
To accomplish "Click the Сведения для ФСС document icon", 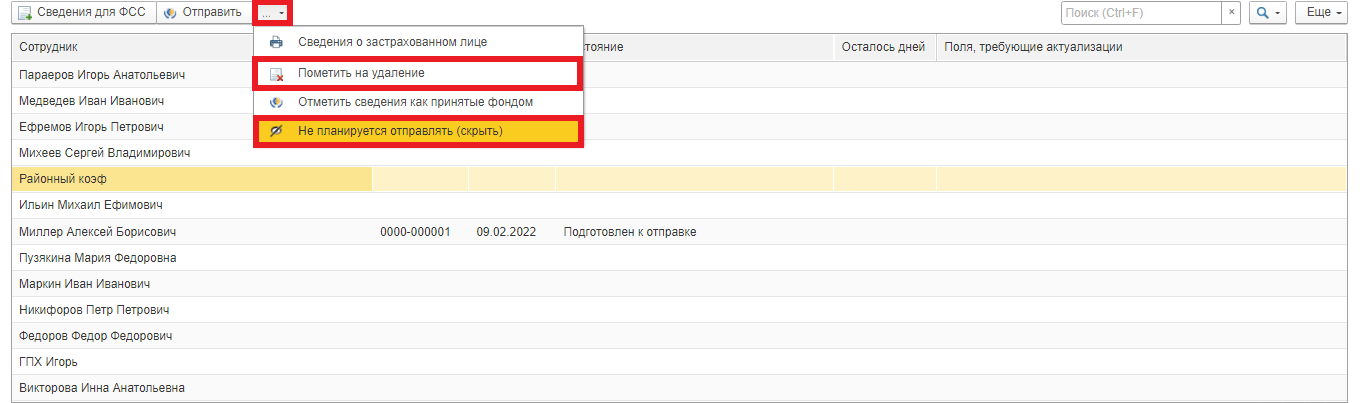I will pos(24,13).
